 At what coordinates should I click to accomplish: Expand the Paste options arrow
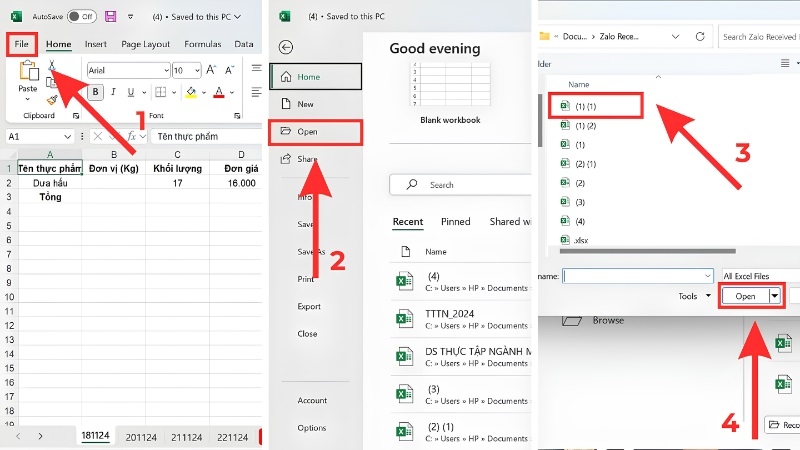(28, 98)
